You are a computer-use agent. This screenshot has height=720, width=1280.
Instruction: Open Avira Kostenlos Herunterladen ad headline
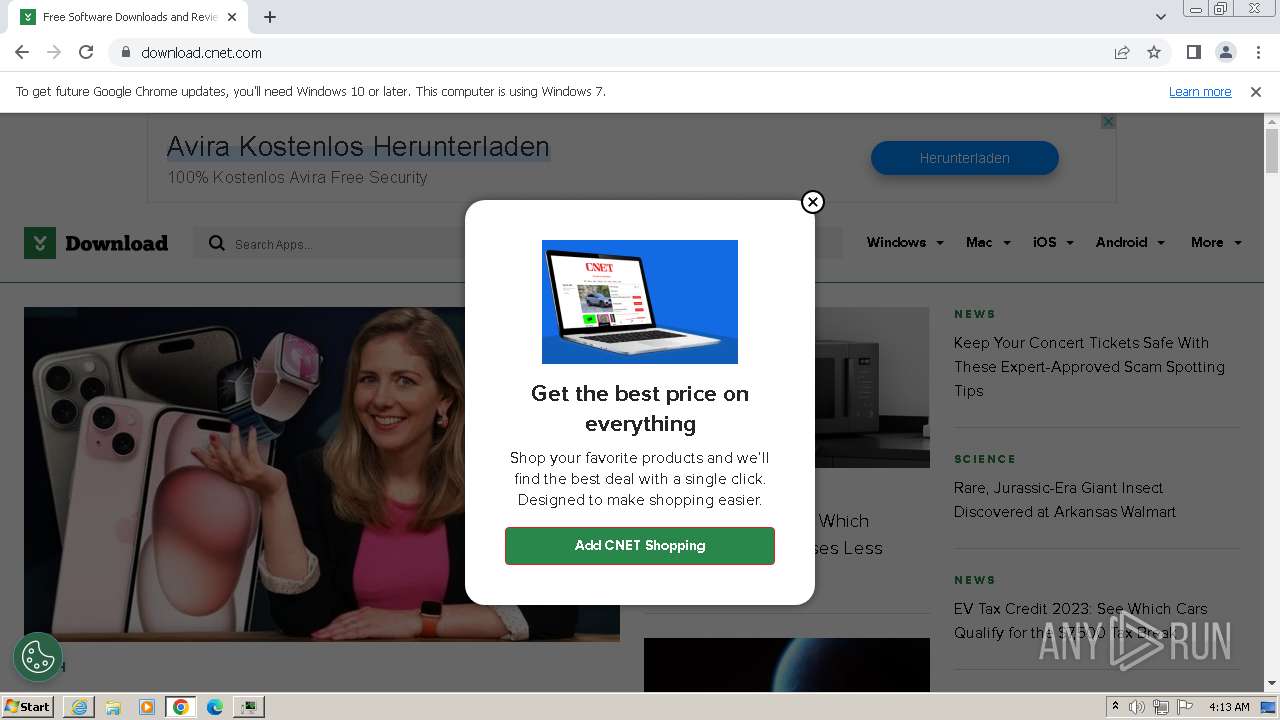coord(358,147)
